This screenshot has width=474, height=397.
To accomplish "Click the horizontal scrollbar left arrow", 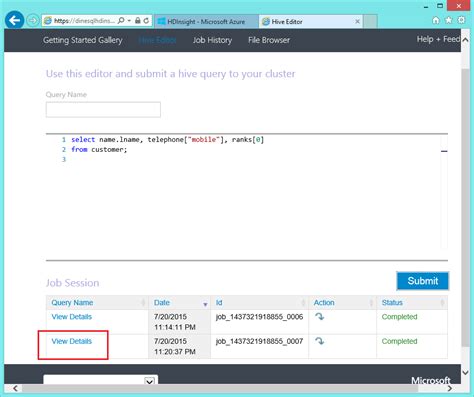I will coord(15,388).
